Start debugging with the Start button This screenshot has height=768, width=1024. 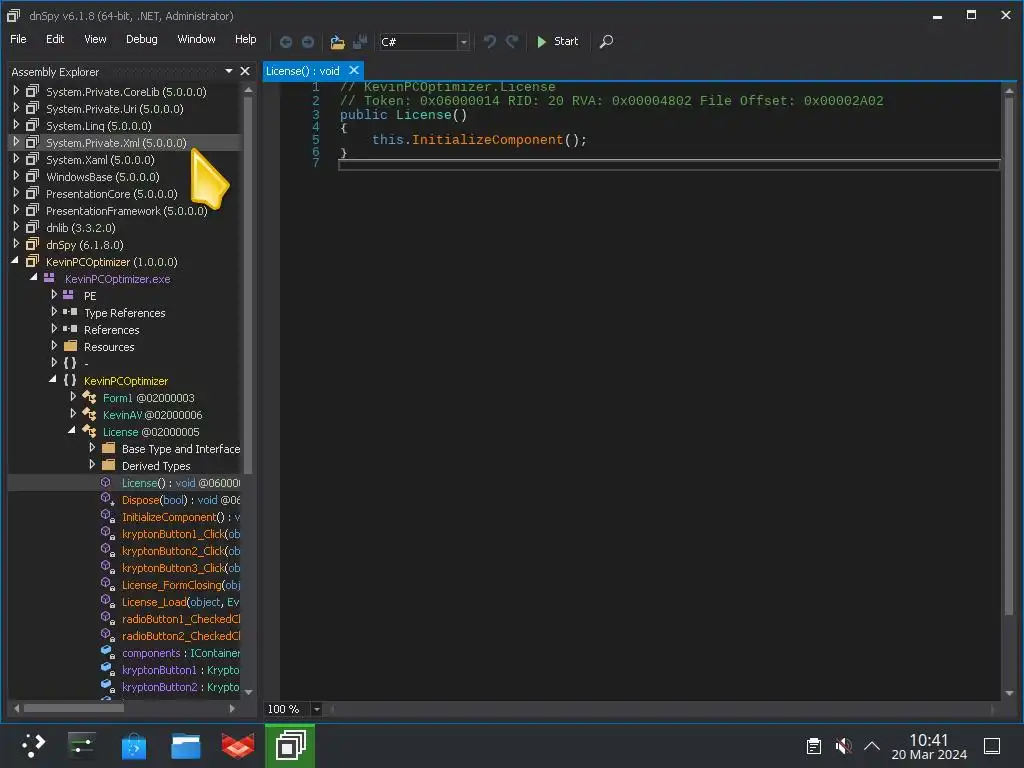pyautogui.click(x=557, y=41)
